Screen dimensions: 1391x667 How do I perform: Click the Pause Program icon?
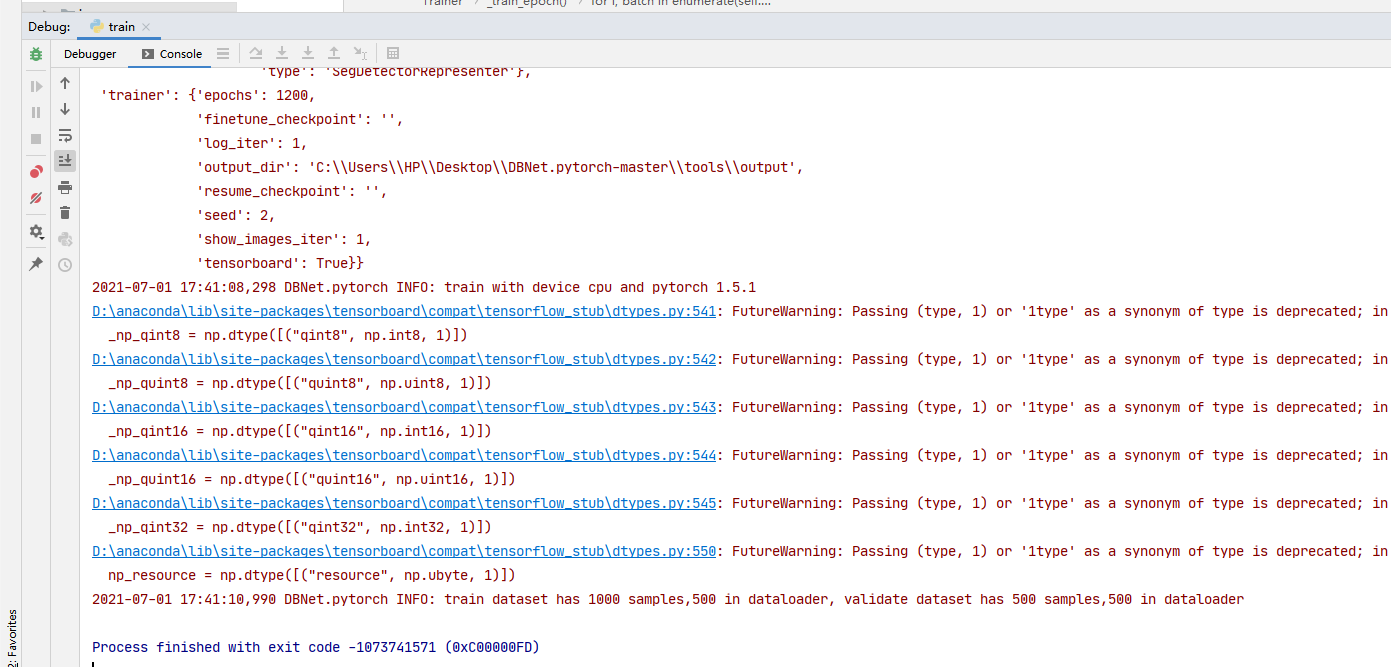tap(36, 113)
